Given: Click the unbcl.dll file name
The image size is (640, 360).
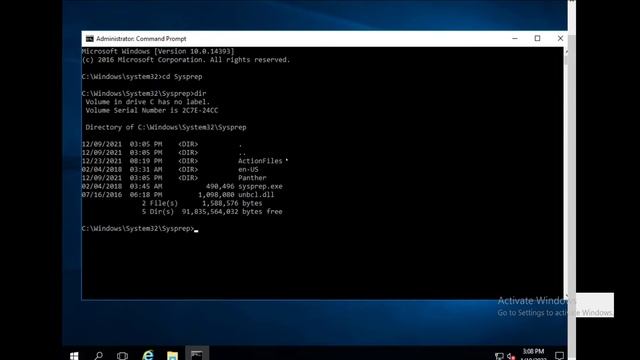Looking at the screenshot, I should pos(256,195).
